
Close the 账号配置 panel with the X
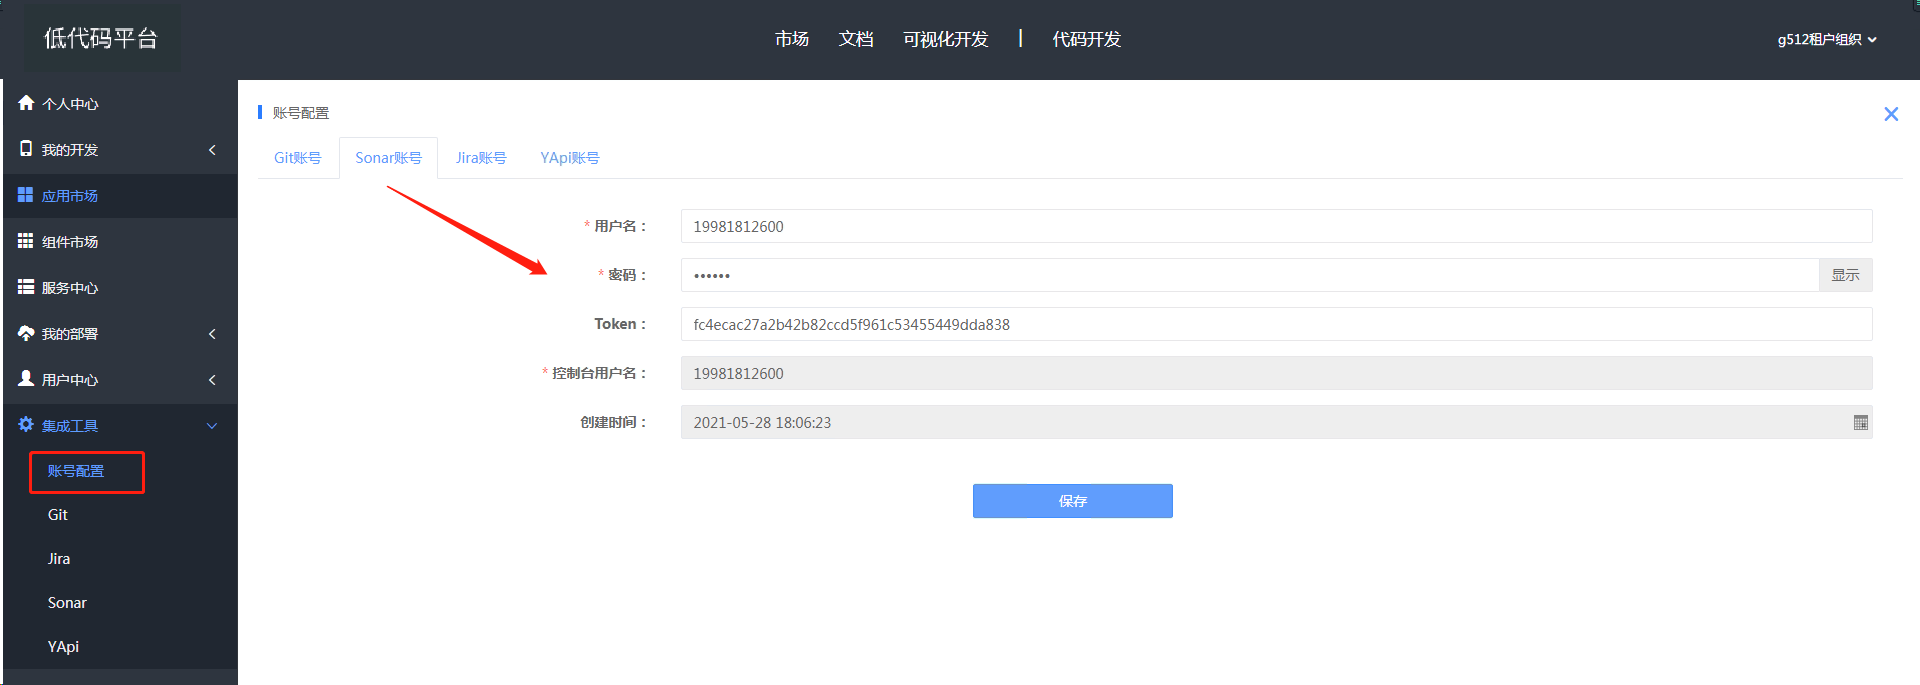pos(1890,114)
